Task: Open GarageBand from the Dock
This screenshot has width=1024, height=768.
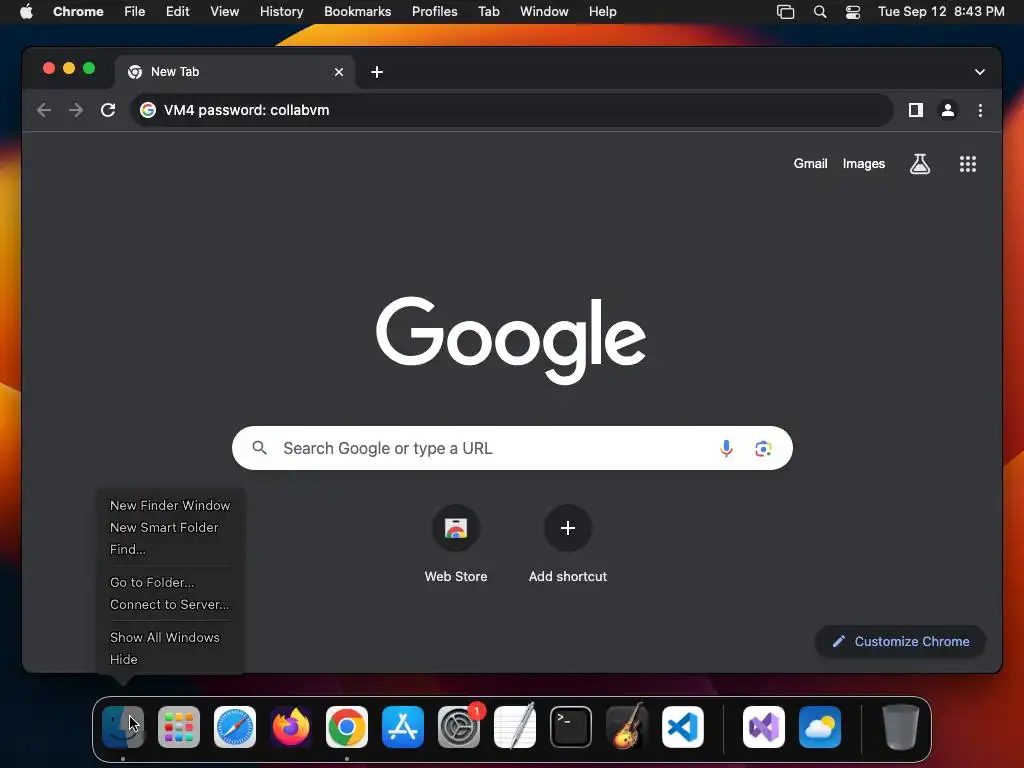Action: click(627, 727)
